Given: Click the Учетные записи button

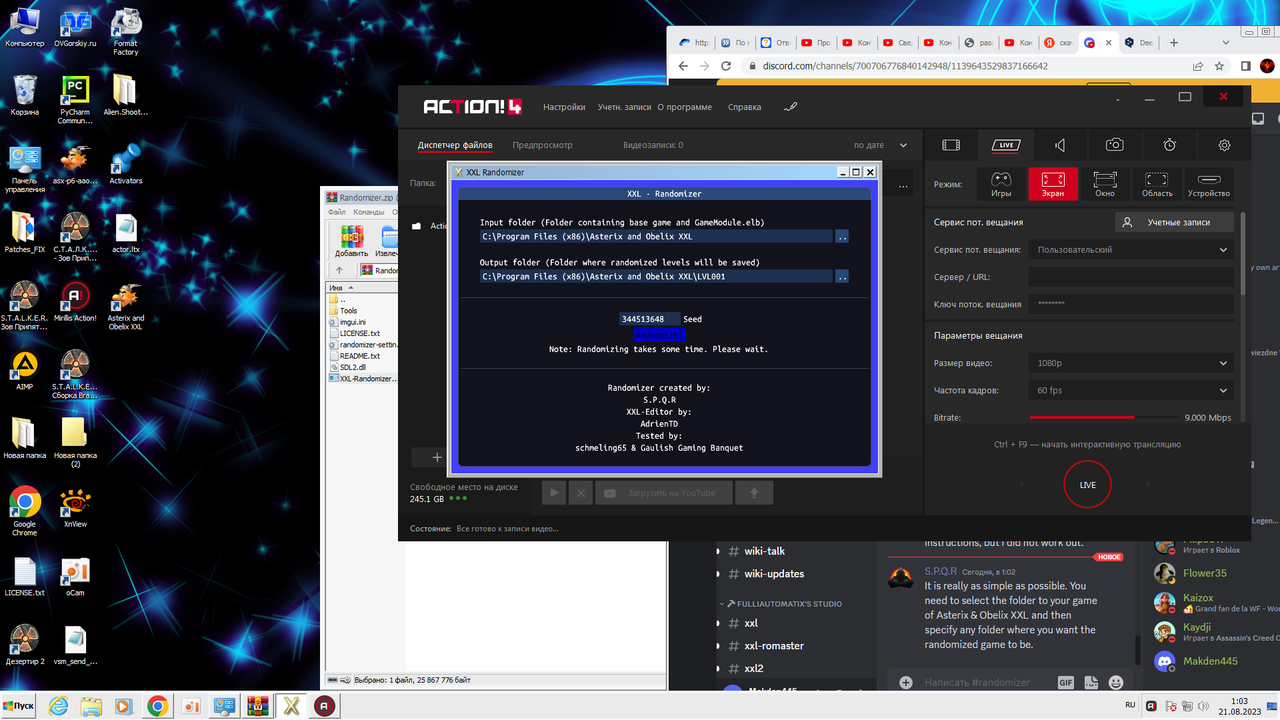Looking at the screenshot, I should coord(1174,222).
